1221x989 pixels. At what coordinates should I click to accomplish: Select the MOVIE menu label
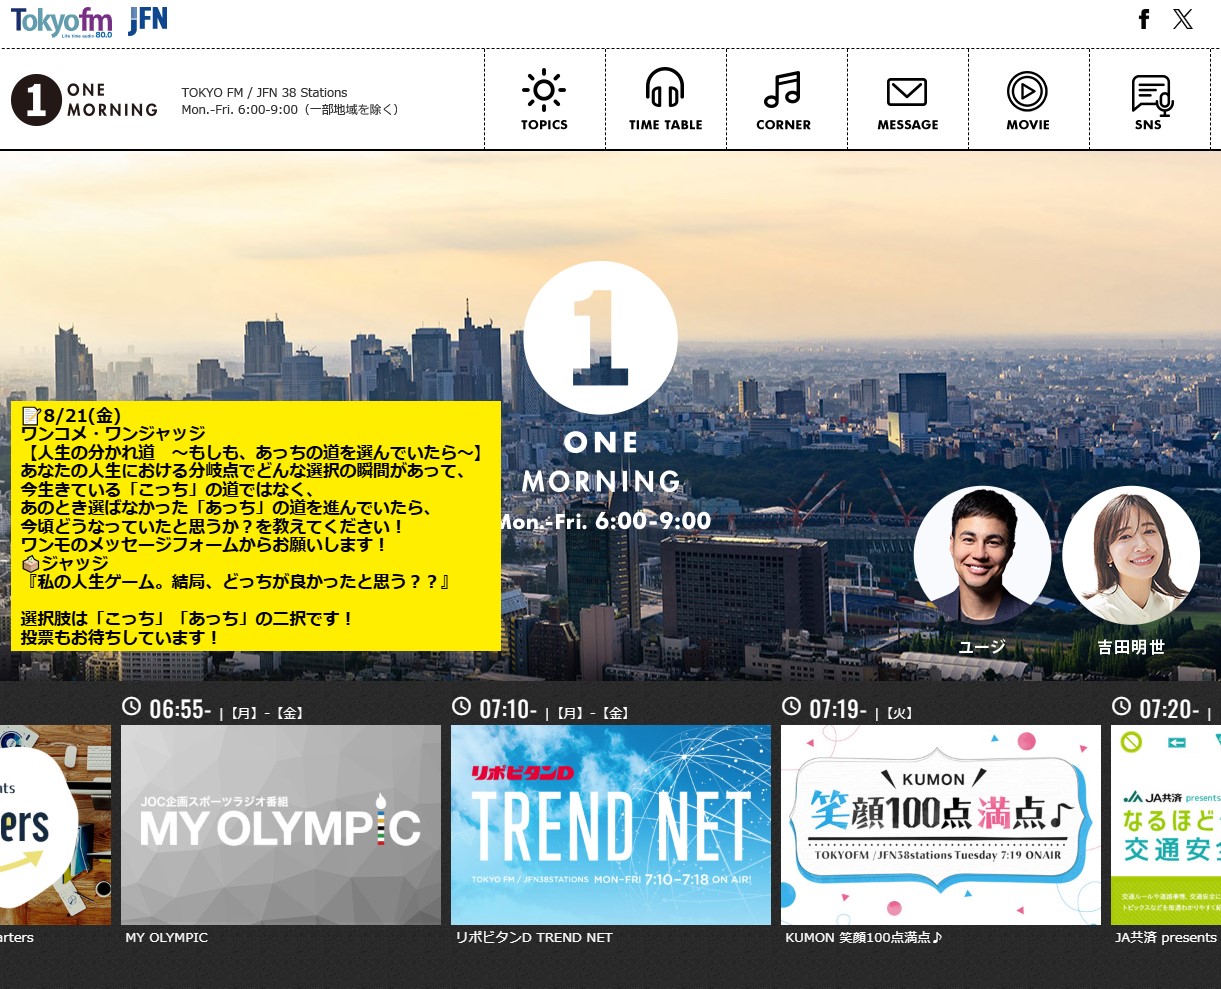pos(1028,125)
